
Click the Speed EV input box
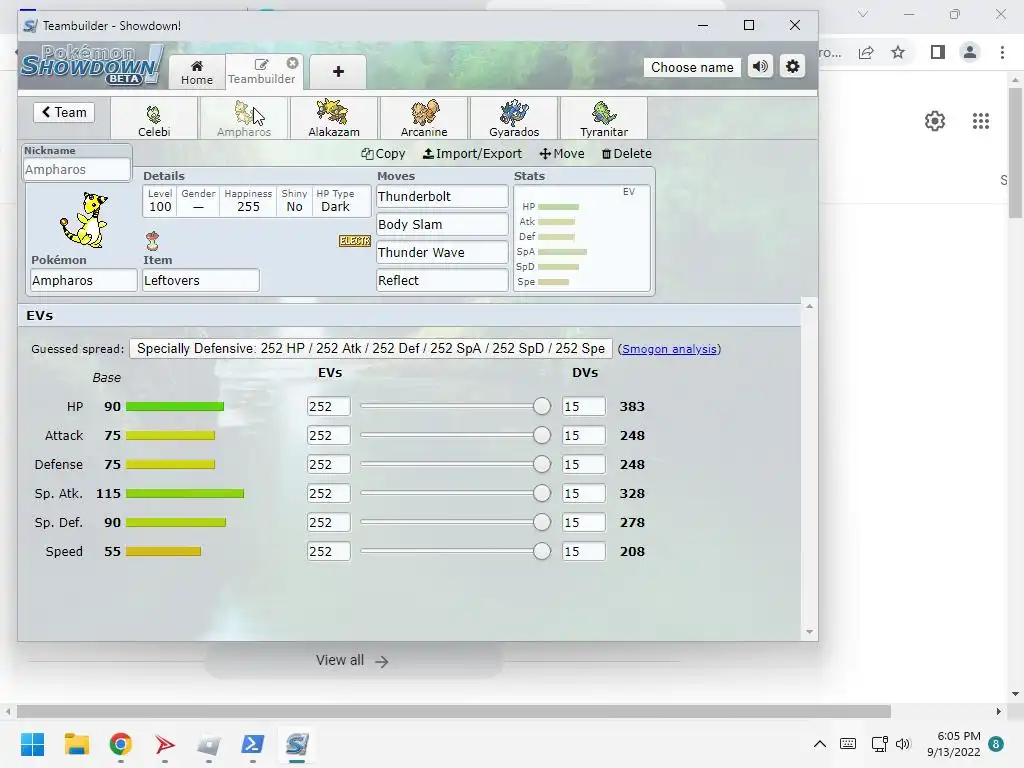(x=328, y=551)
